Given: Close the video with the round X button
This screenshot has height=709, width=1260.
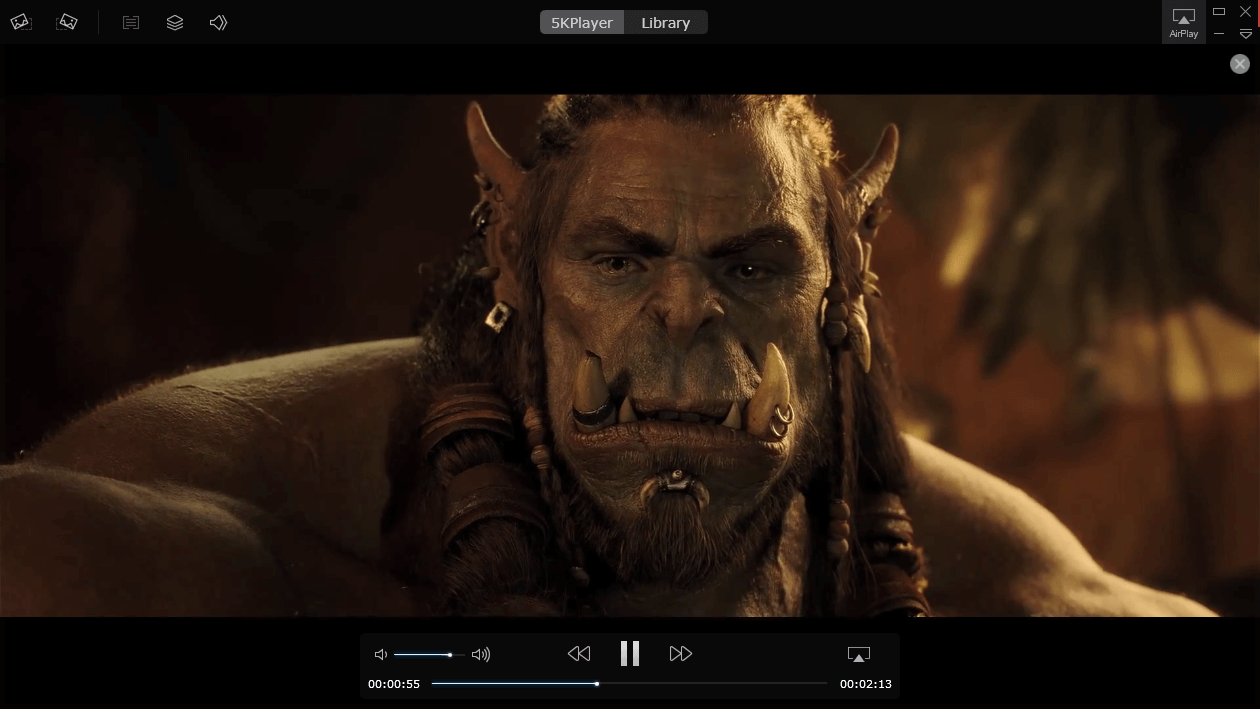Looking at the screenshot, I should coord(1240,64).
